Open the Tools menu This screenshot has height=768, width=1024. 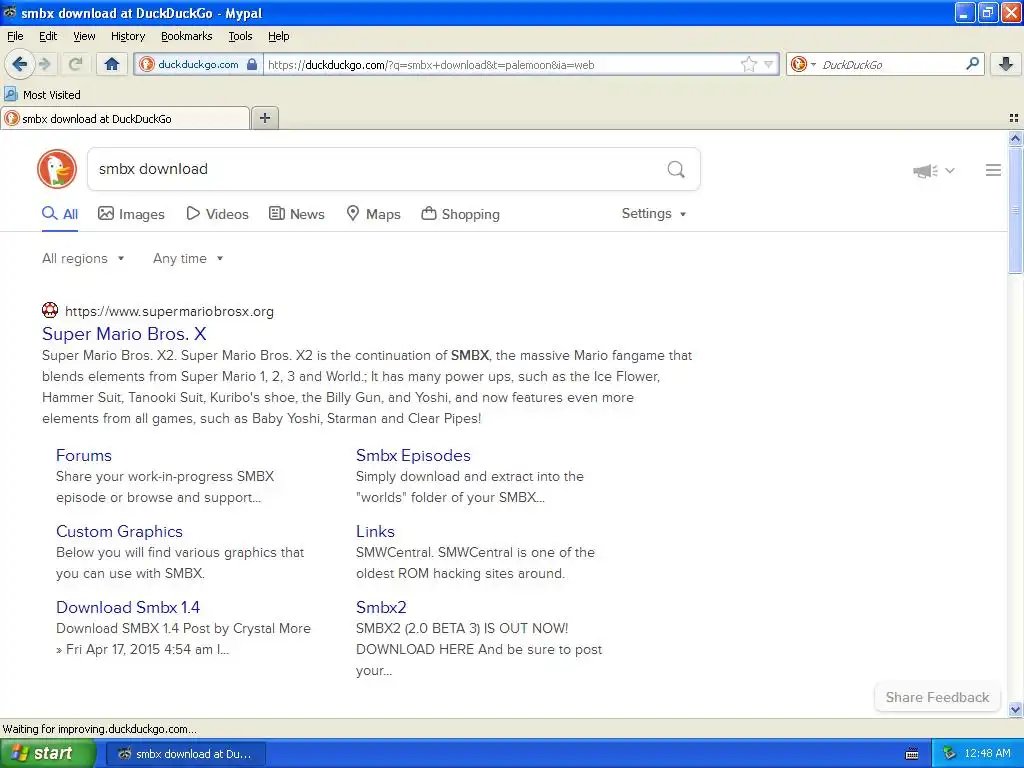pos(240,36)
